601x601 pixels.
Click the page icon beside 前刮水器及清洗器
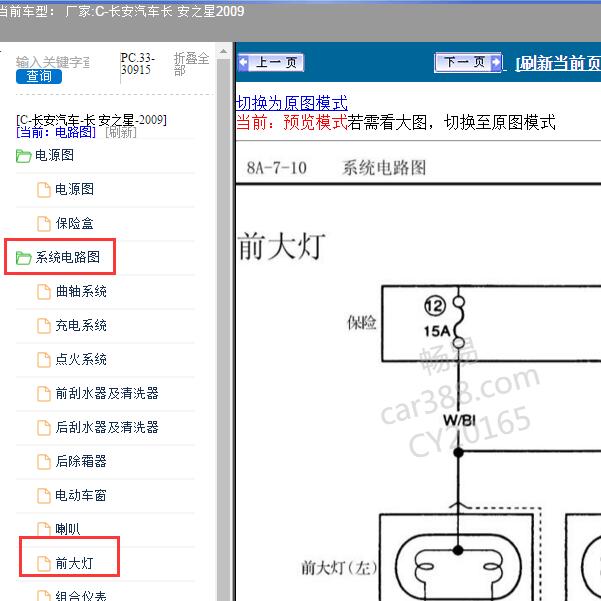click(44, 394)
